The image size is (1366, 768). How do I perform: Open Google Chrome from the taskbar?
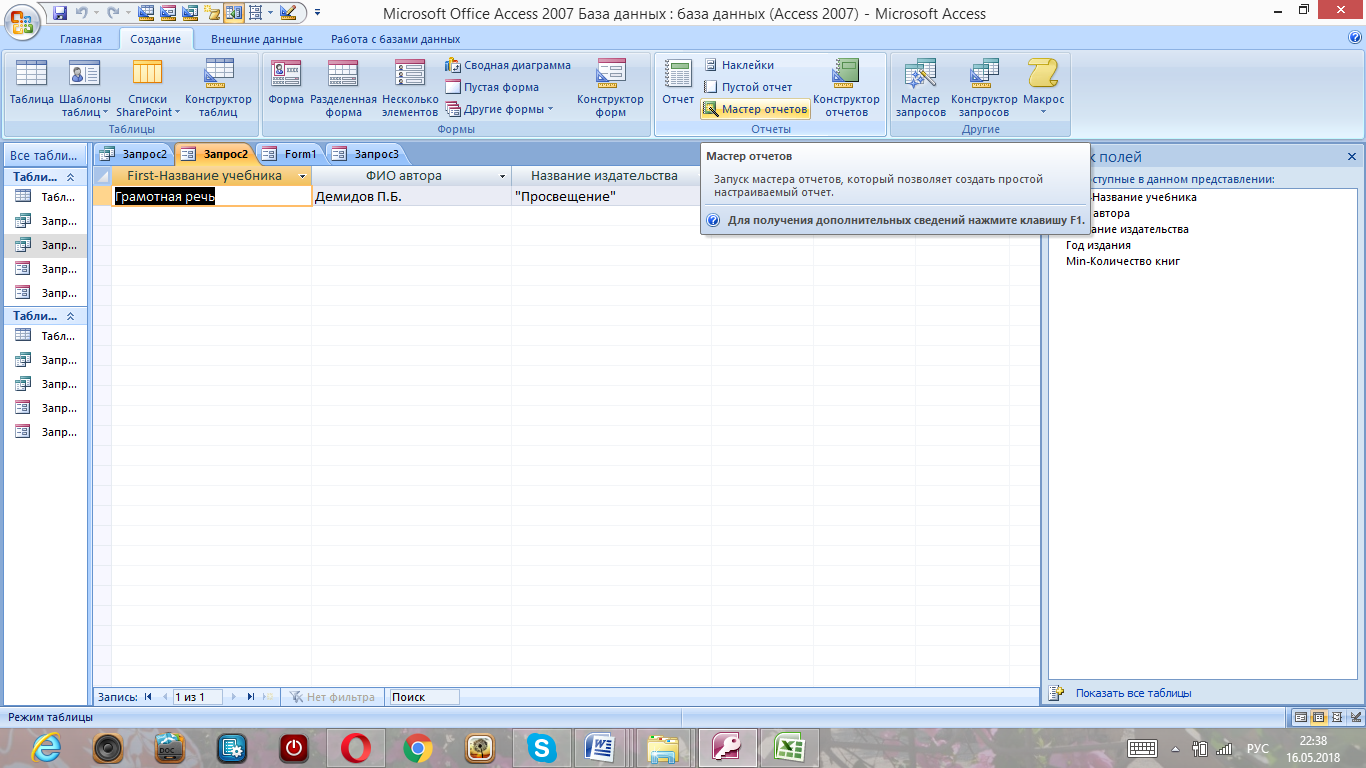coord(418,746)
